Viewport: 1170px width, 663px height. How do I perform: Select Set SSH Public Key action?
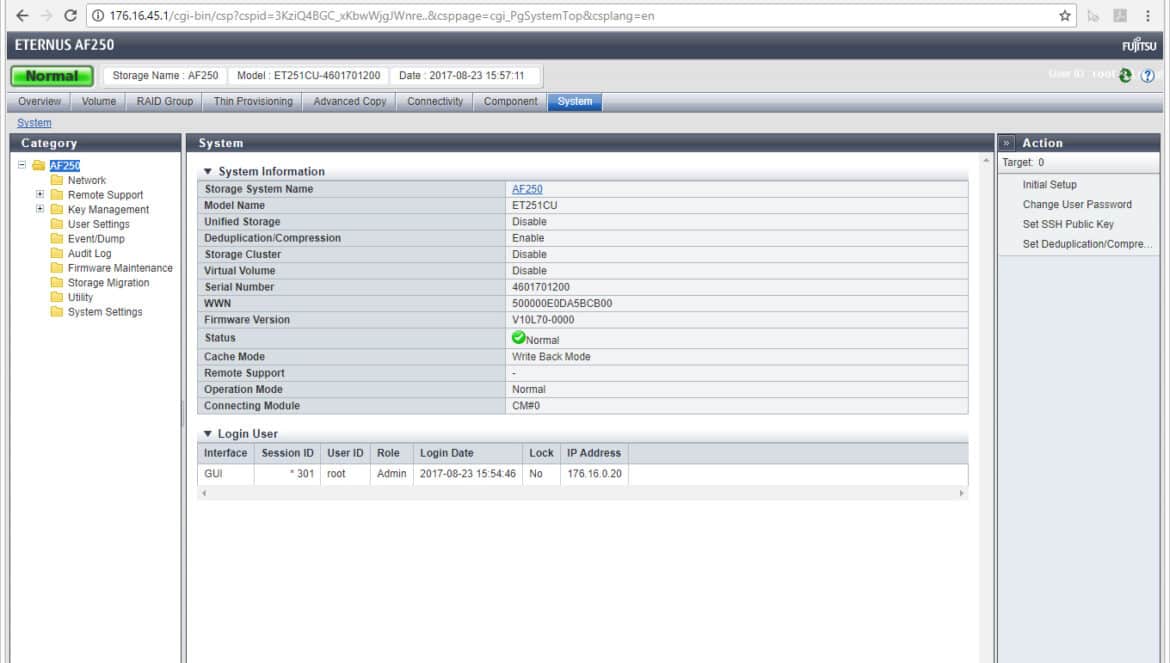(1068, 224)
